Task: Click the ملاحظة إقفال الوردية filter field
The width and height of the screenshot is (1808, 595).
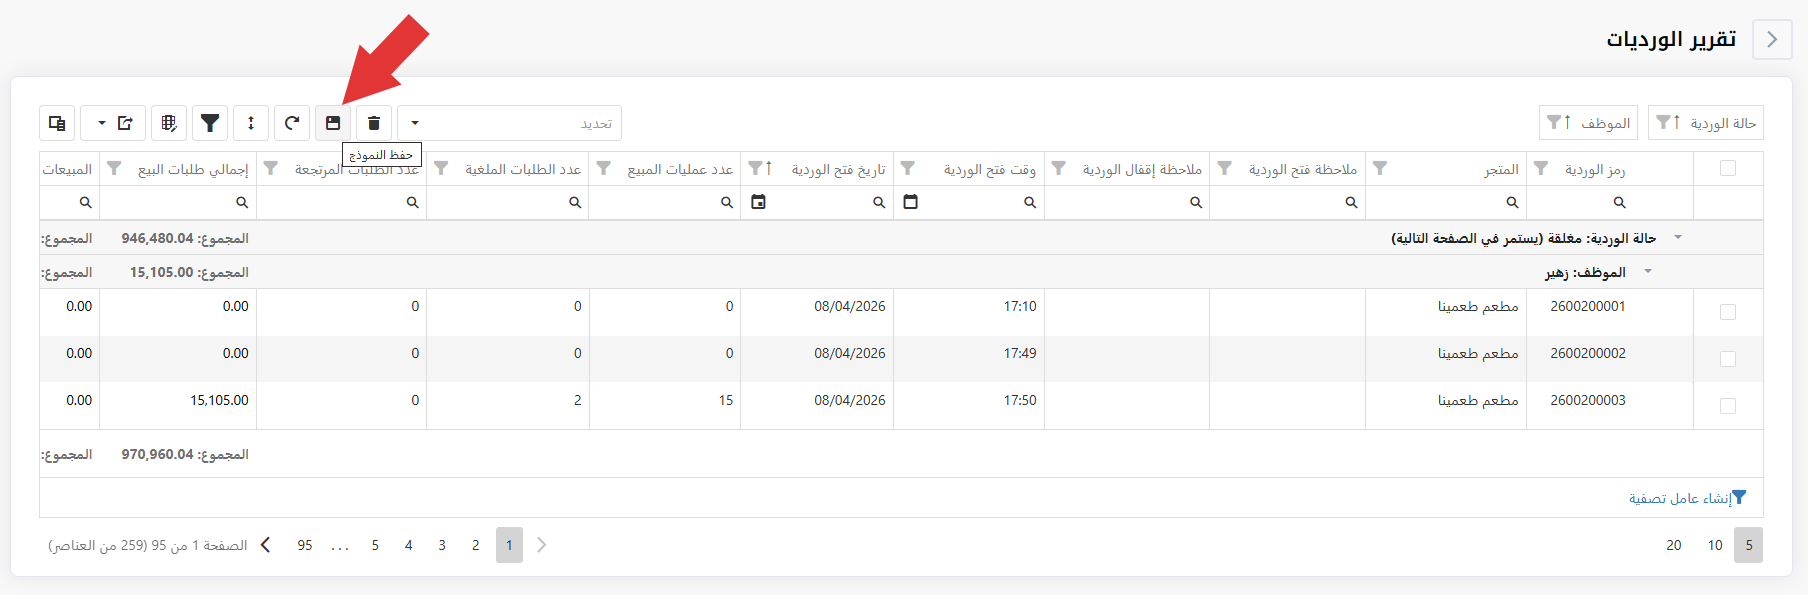Action: coord(1127,202)
